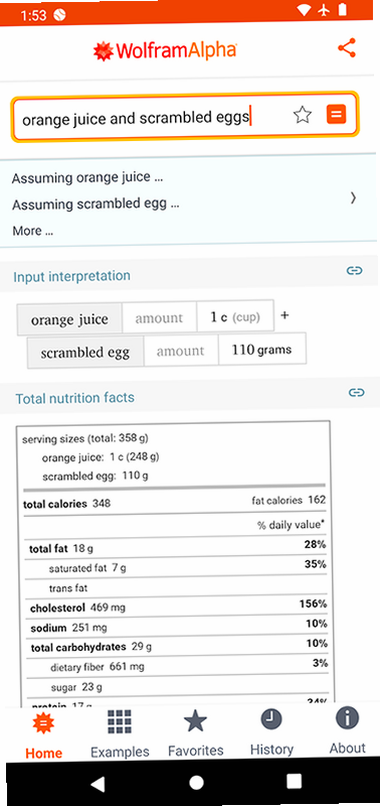Viewport: 380px width, 806px height.
Task: Tap the Android recent apps square
Action: click(x=294, y=781)
